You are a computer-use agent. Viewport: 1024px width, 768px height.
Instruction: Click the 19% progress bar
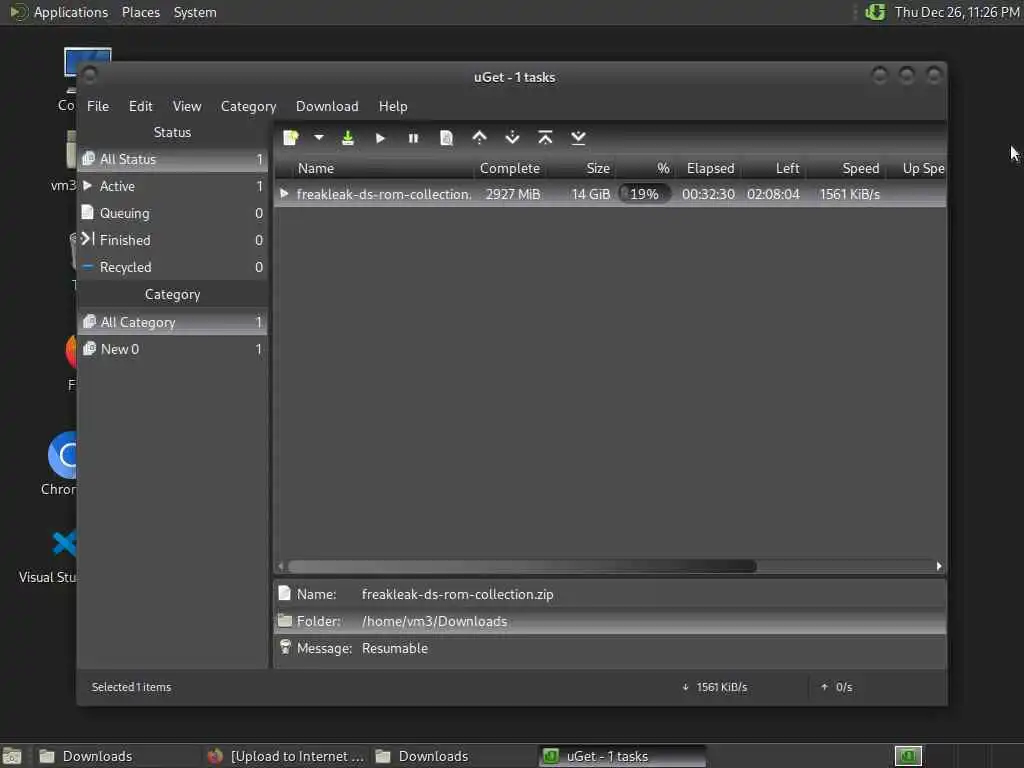[644, 194]
